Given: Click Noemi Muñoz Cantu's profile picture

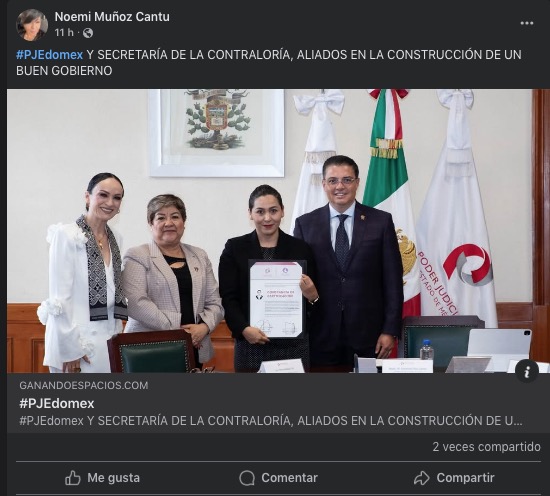Looking at the screenshot, I should click(32, 25).
